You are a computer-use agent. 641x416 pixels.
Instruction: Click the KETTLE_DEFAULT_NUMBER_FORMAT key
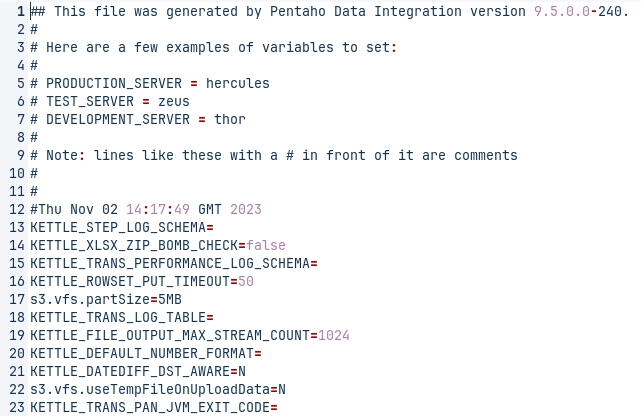(x=142, y=353)
